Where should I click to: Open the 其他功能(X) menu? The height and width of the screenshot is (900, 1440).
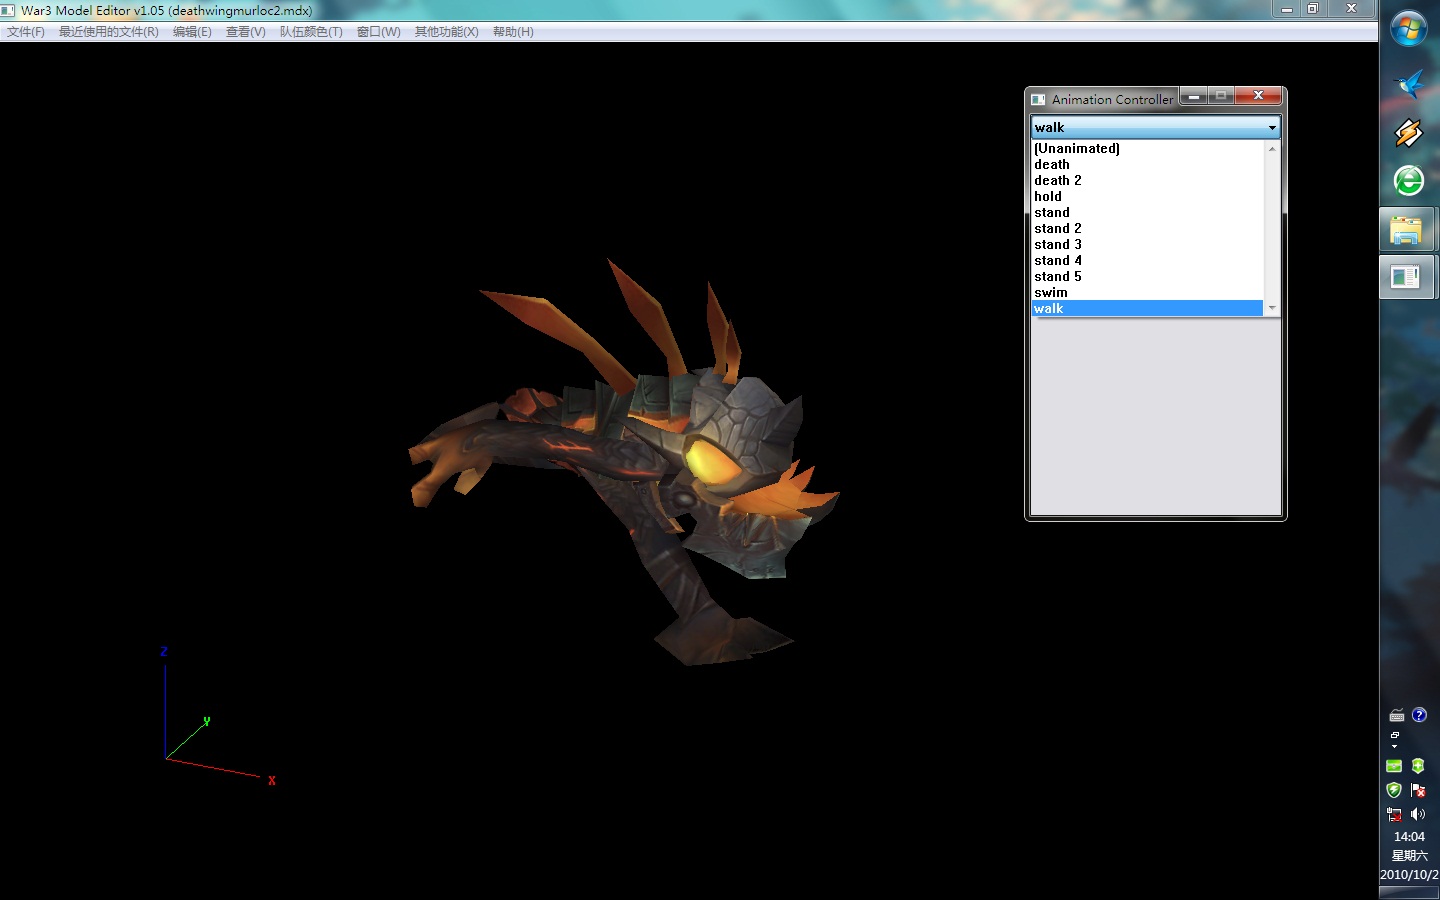click(x=446, y=32)
